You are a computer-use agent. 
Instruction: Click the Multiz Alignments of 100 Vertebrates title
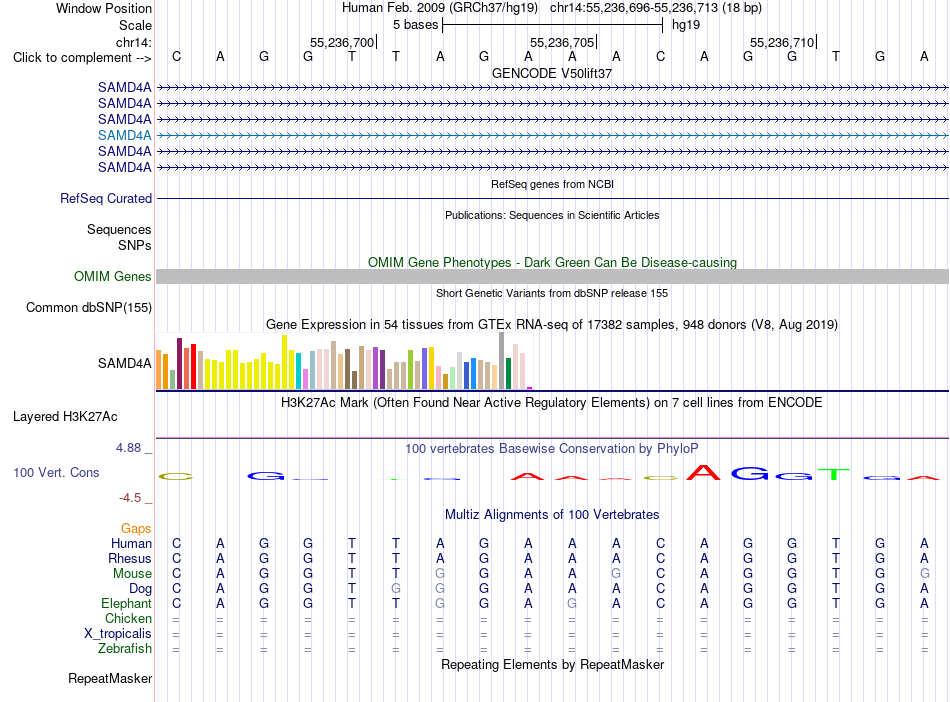point(552,514)
